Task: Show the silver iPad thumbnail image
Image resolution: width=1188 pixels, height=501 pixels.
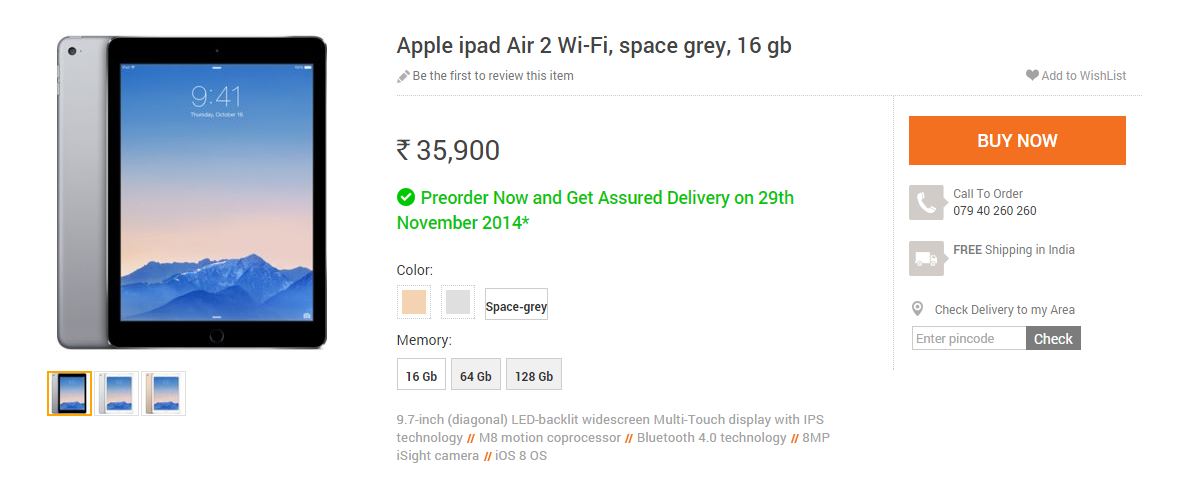Action: 116,393
